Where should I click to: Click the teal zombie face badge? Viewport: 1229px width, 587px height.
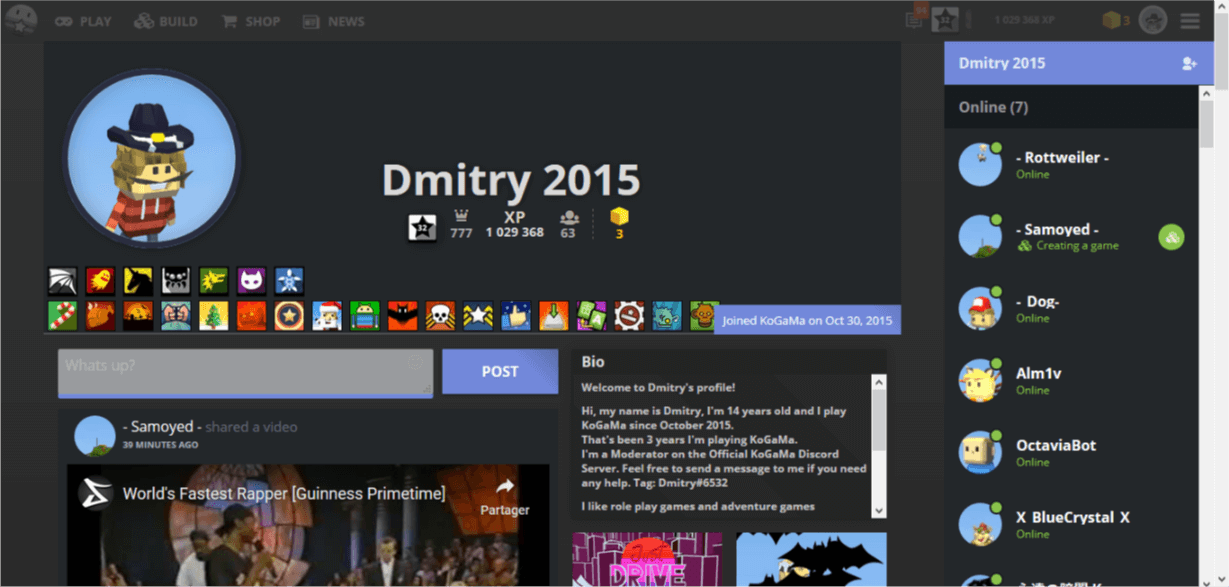(667, 316)
